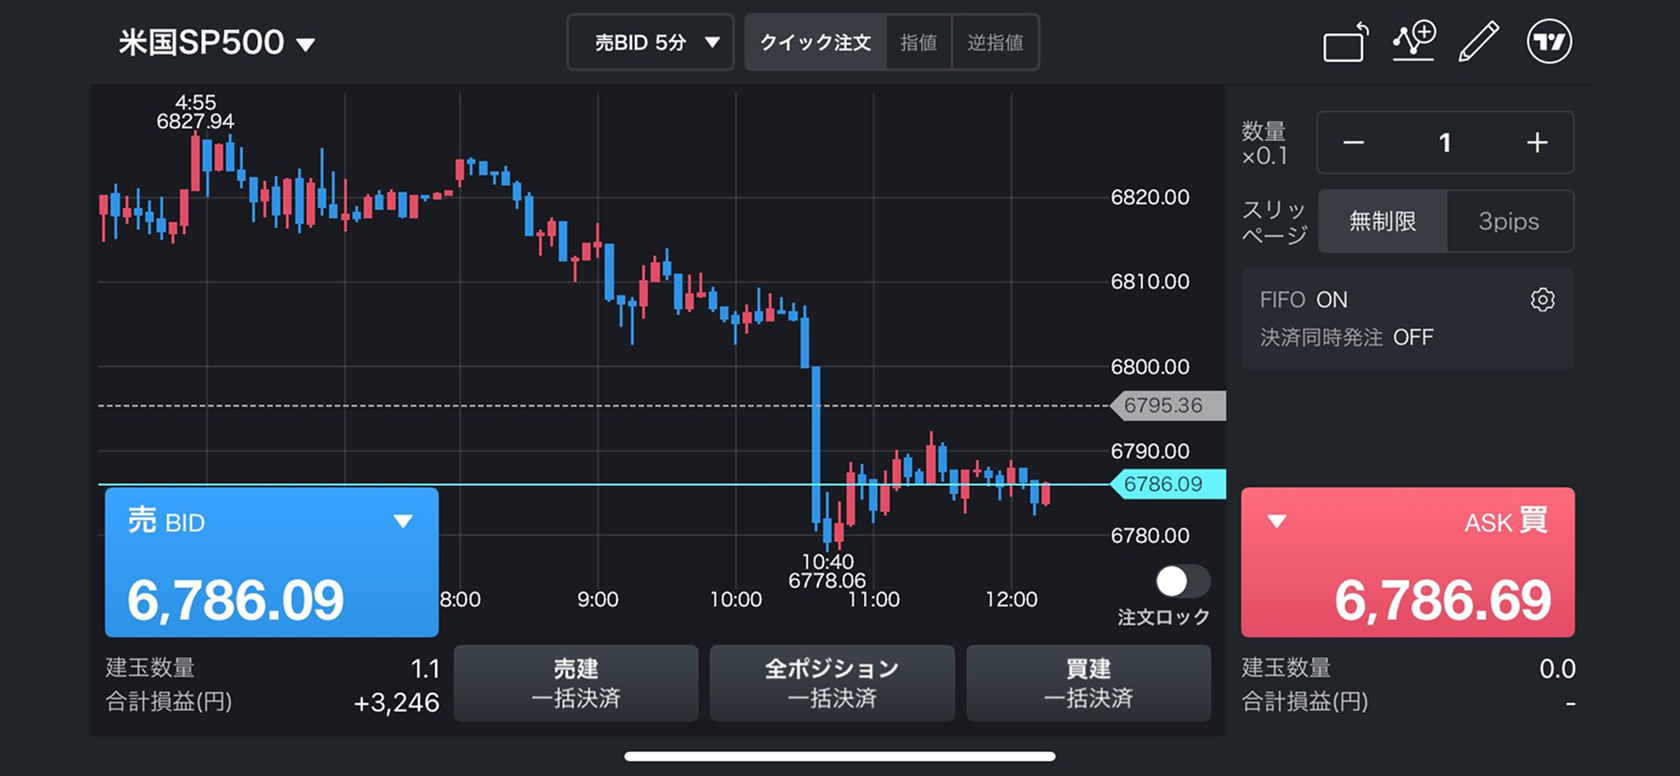The width and height of the screenshot is (1680, 776).
Task: Open FIFO settings gear icon
Action: (1542, 300)
